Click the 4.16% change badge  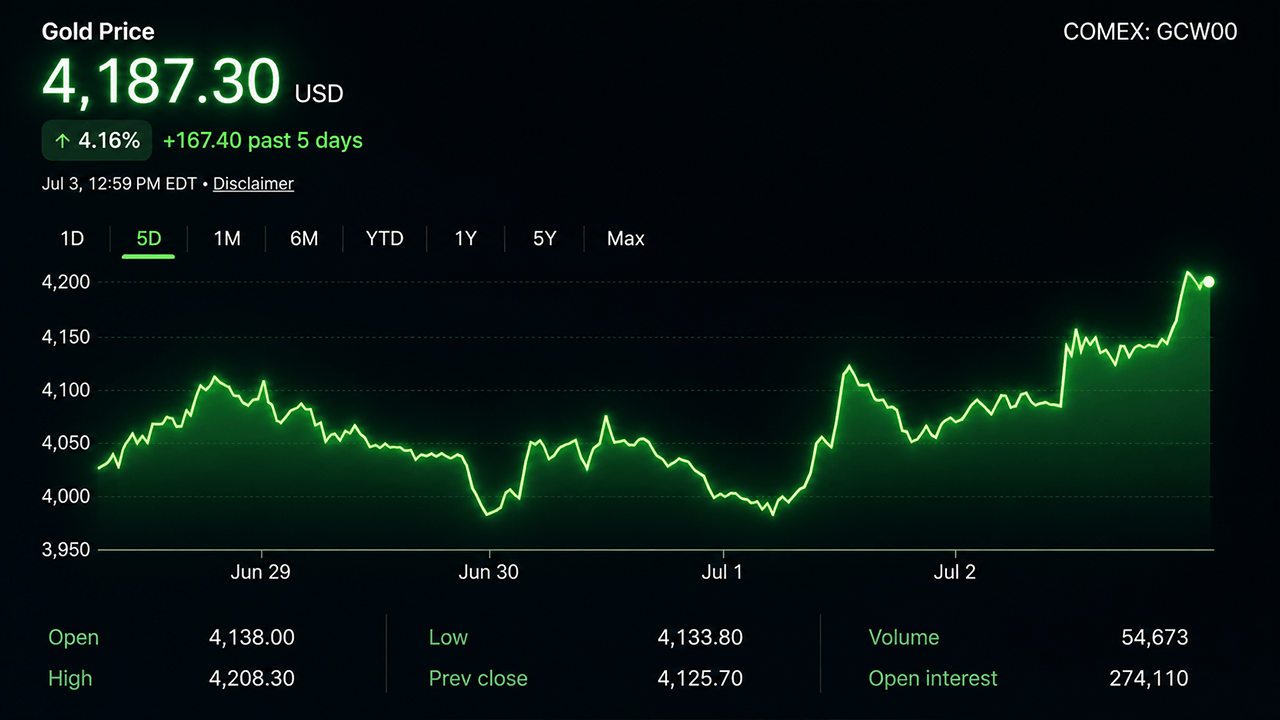97,141
